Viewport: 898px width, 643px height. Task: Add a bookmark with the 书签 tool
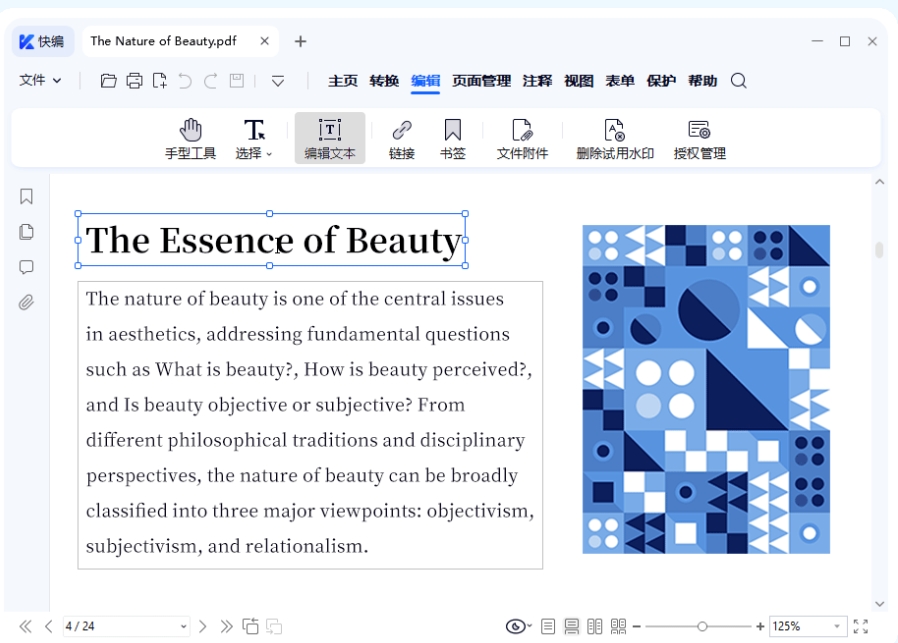[x=452, y=137]
